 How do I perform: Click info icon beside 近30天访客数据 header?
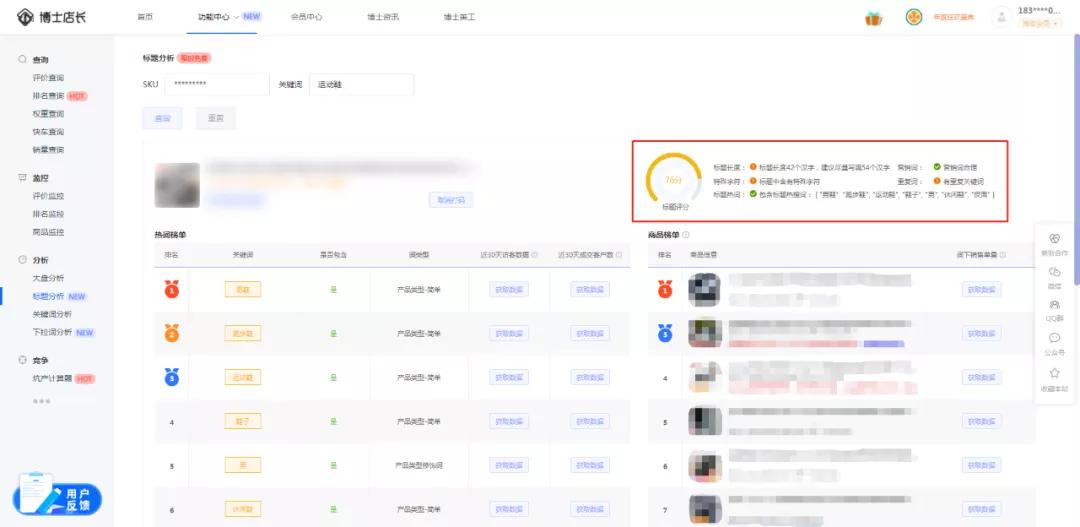click(534, 255)
